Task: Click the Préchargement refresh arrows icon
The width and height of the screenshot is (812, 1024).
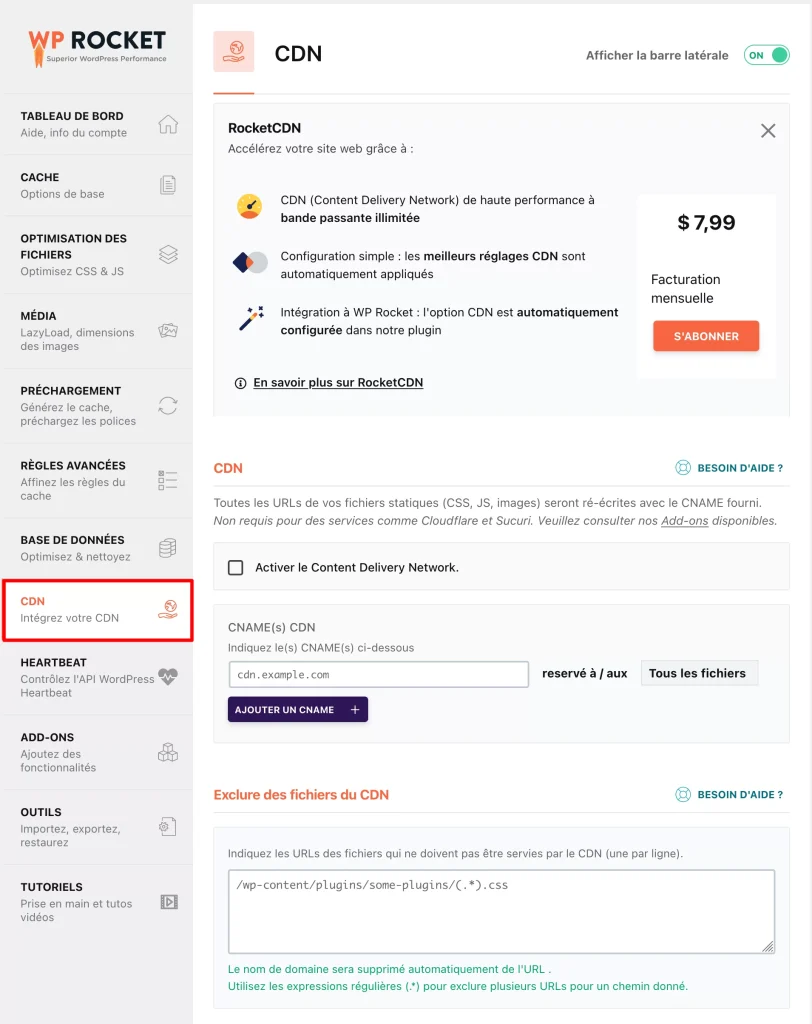Action: [x=168, y=406]
